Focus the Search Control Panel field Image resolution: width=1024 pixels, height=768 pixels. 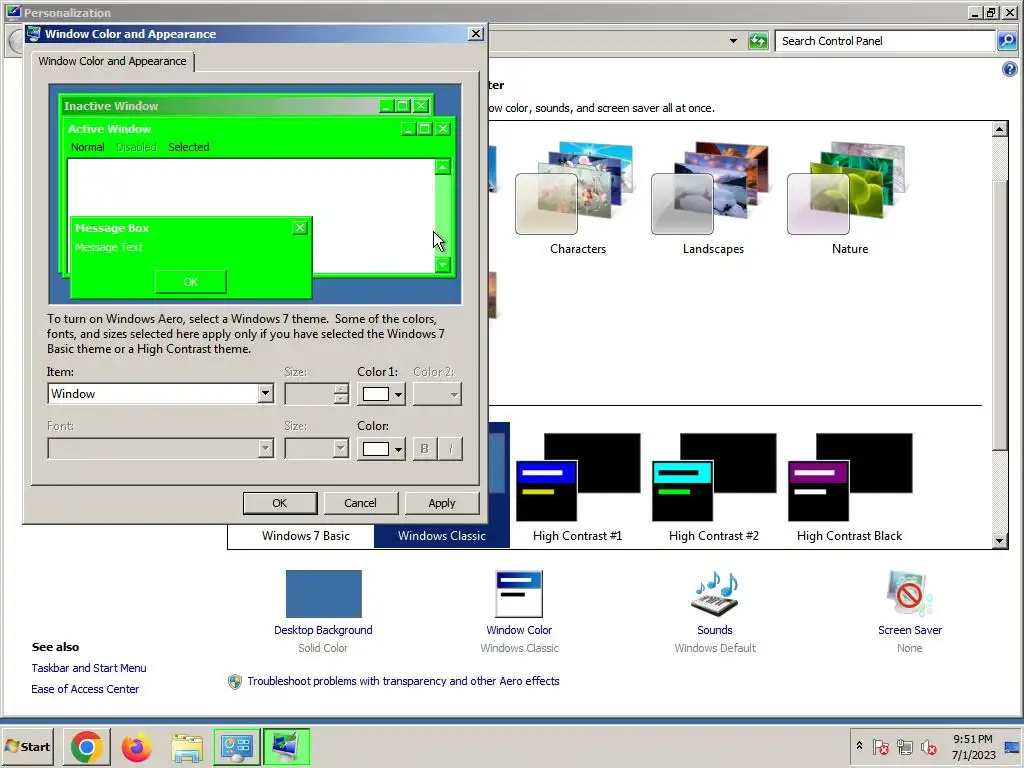tap(885, 41)
